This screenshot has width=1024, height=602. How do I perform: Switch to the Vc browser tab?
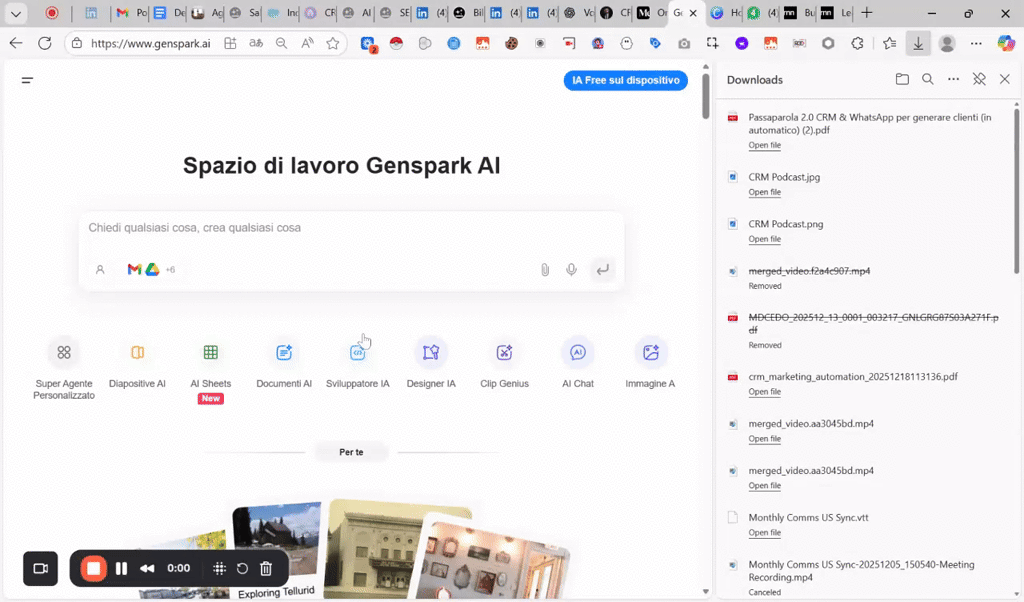pyautogui.click(x=579, y=13)
